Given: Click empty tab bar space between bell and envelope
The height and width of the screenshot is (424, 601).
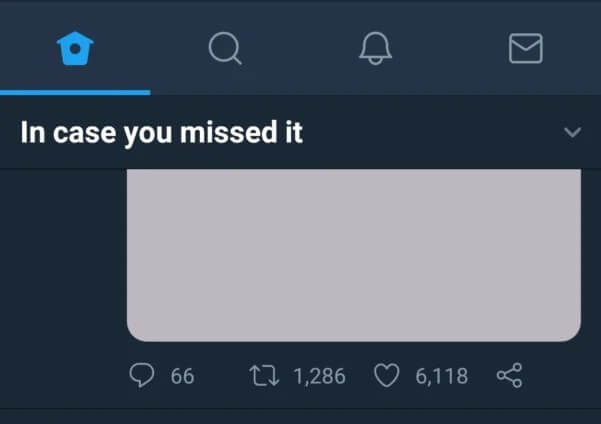Looking at the screenshot, I should click(450, 48).
